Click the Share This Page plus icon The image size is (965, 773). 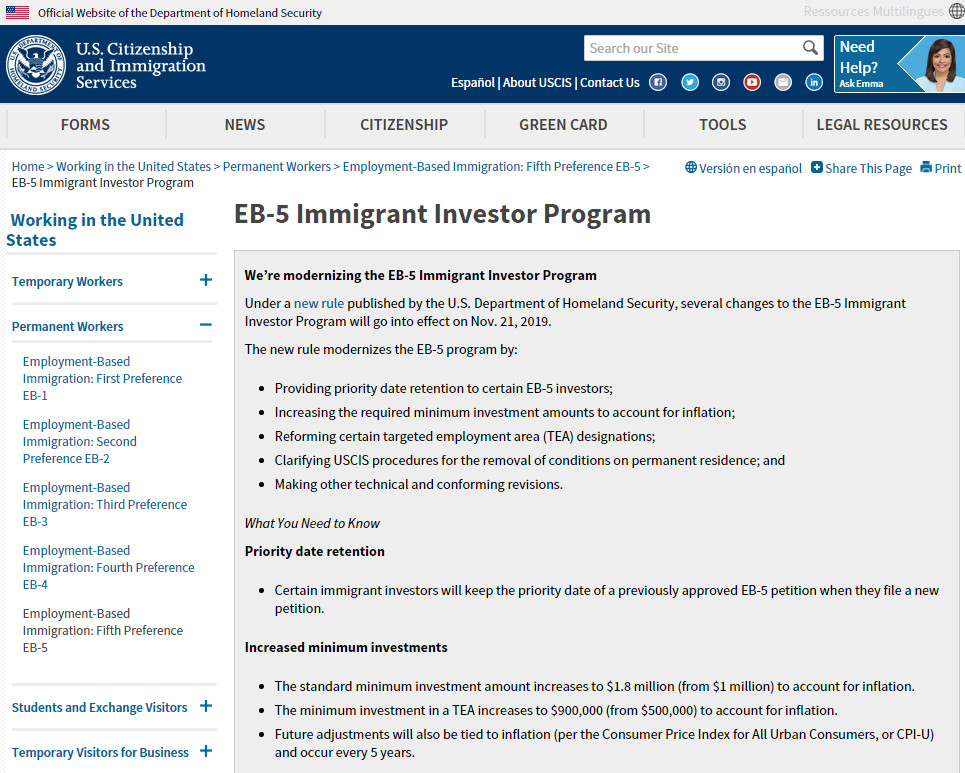click(816, 167)
